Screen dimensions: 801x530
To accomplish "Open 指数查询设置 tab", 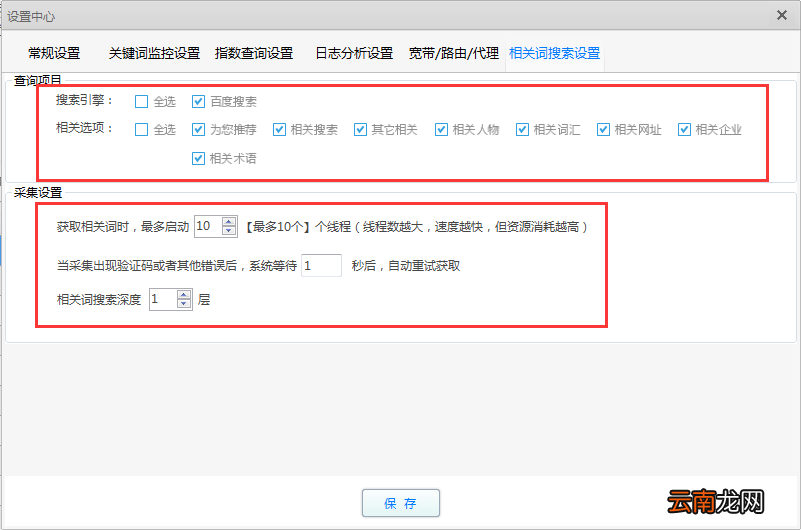I will click(254, 53).
